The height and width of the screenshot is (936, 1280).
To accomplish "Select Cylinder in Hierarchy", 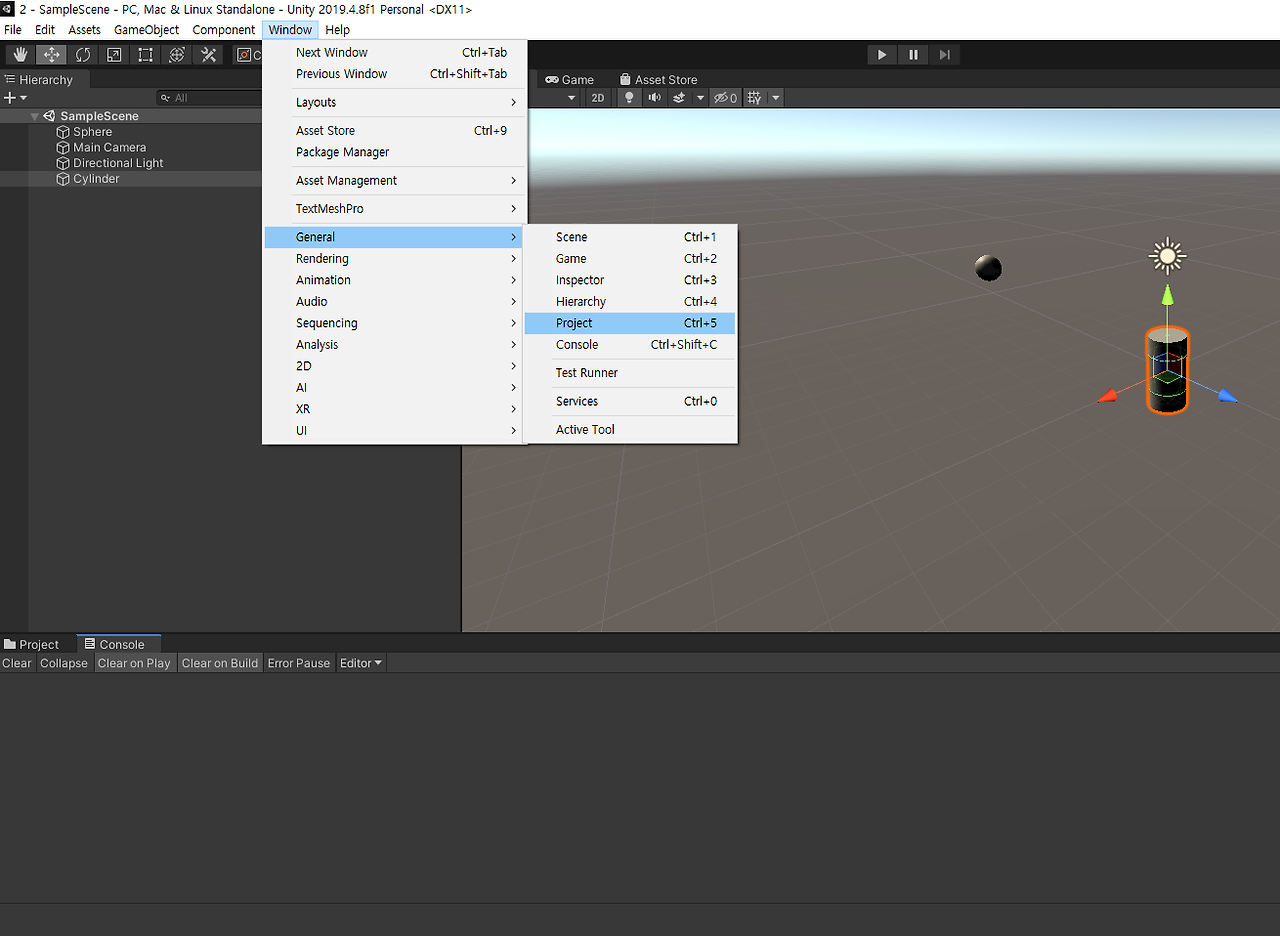I will click(x=96, y=179).
